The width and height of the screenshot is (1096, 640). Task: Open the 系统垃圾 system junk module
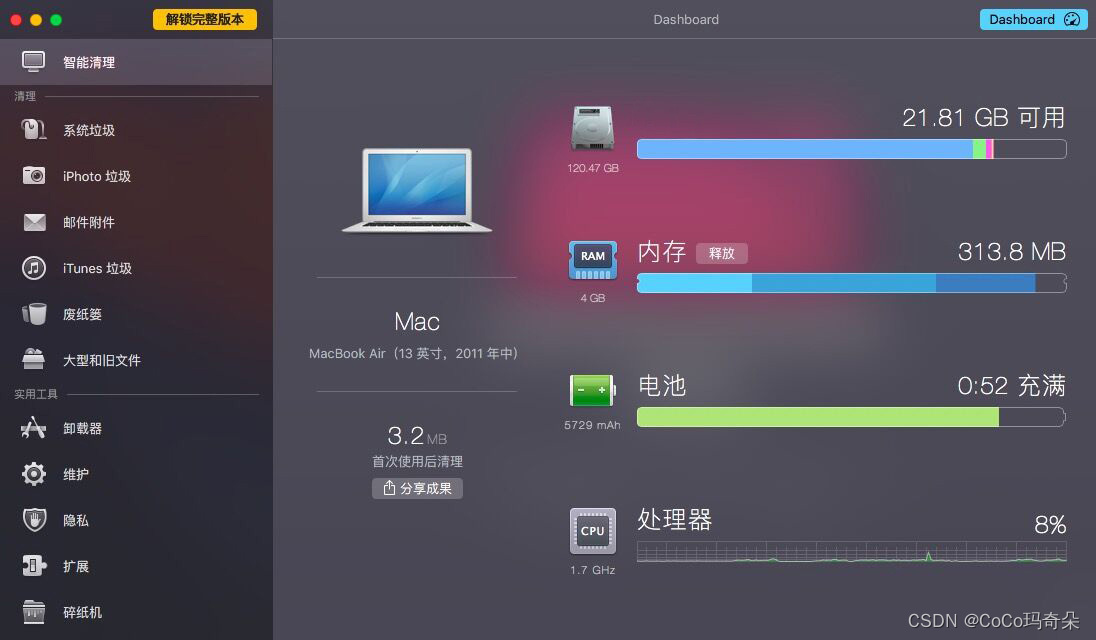pos(136,130)
